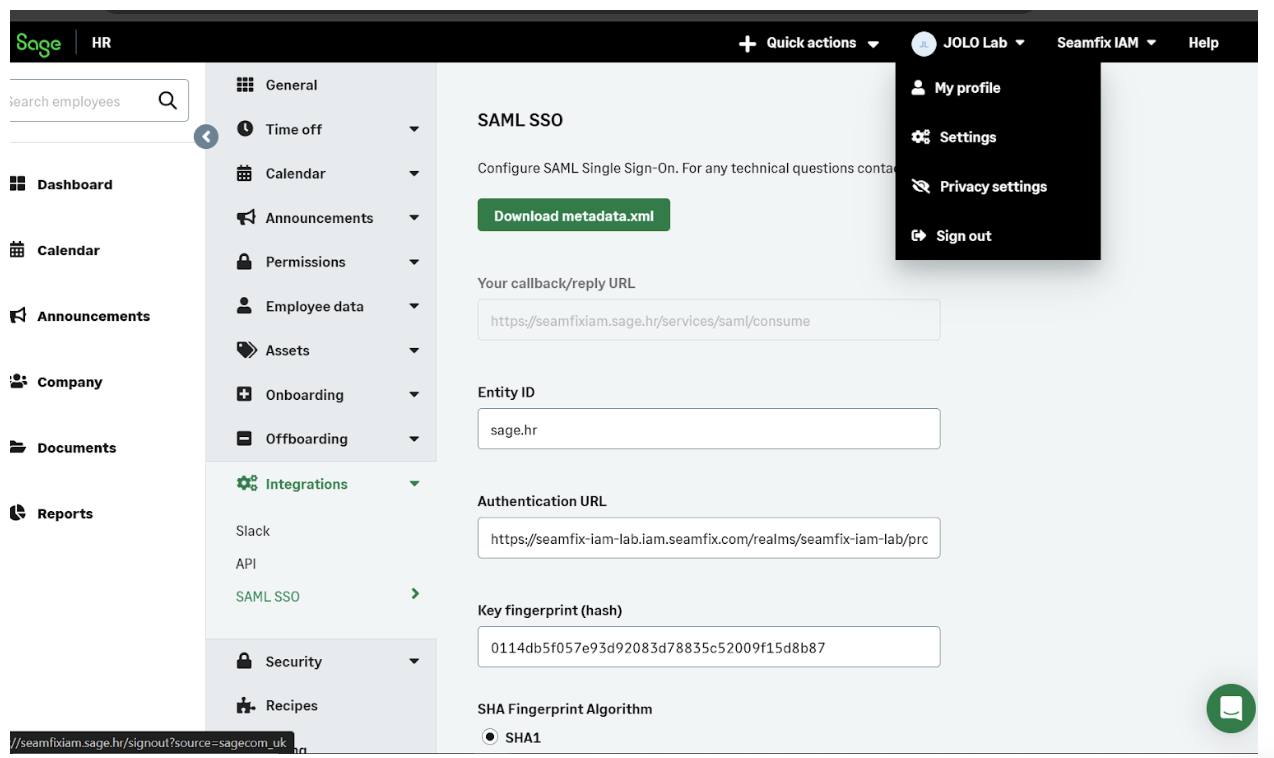The image size is (1274, 758).
Task: Click the JOLO Lab avatar icon
Action: pyautogui.click(x=924, y=43)
